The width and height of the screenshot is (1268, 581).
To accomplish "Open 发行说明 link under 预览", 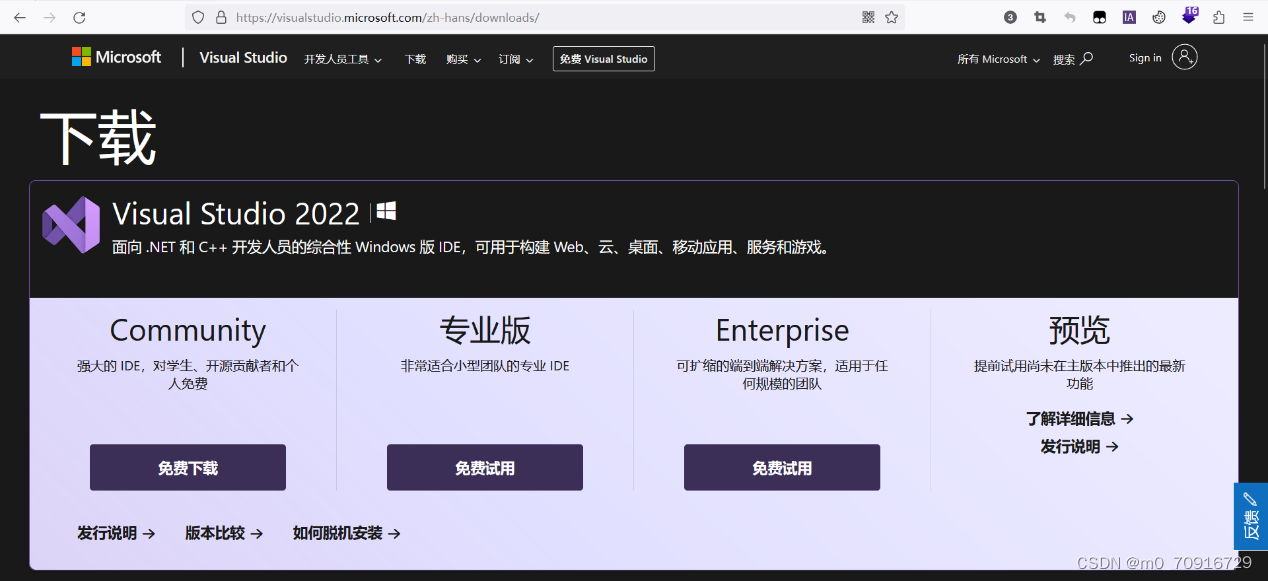I will 1080,447.
